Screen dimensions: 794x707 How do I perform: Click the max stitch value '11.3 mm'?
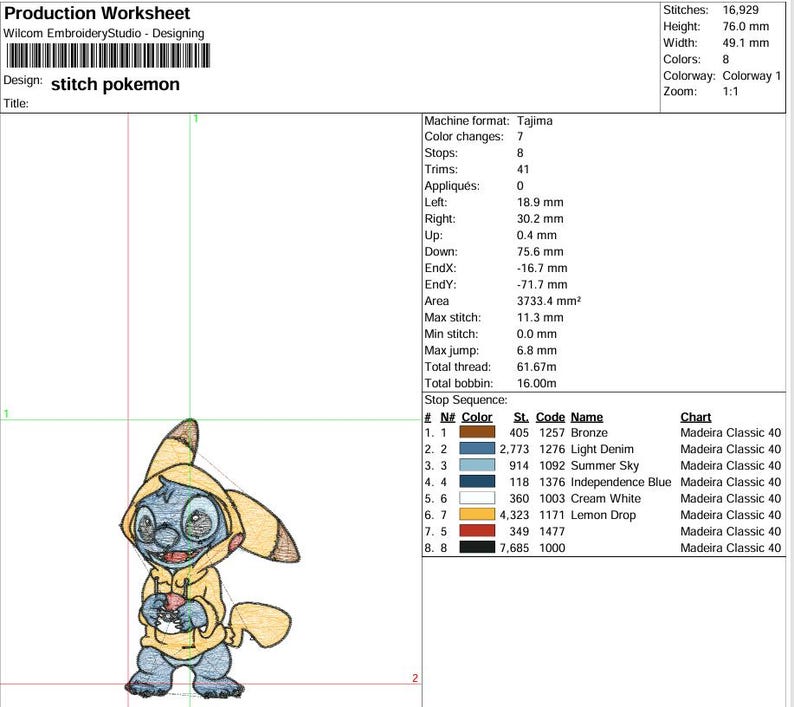coord(540,318)
